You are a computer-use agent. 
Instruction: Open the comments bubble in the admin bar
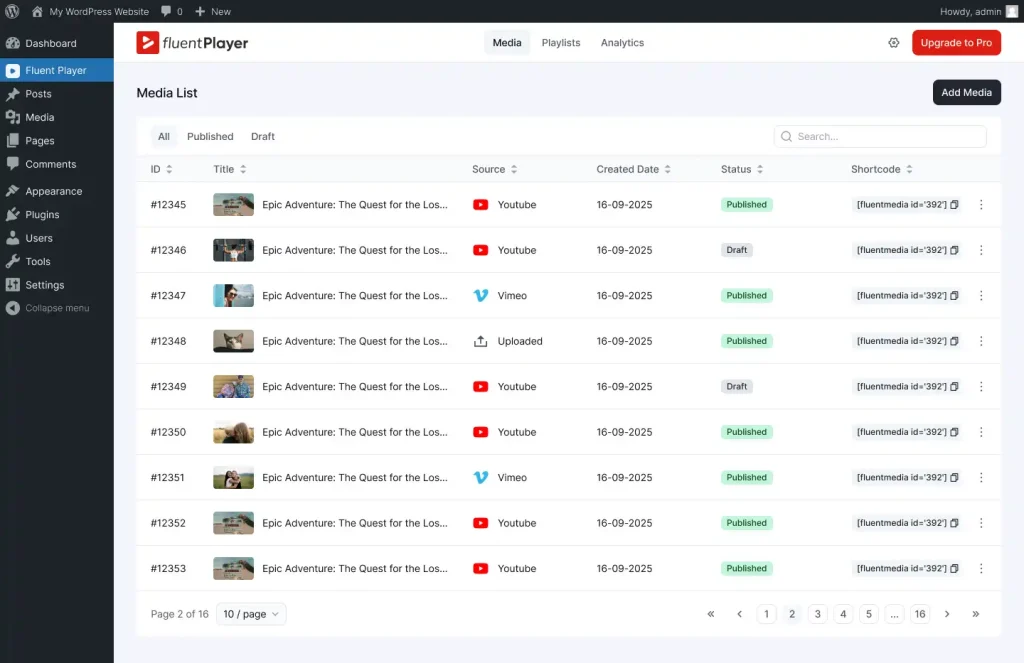point(167,11)
